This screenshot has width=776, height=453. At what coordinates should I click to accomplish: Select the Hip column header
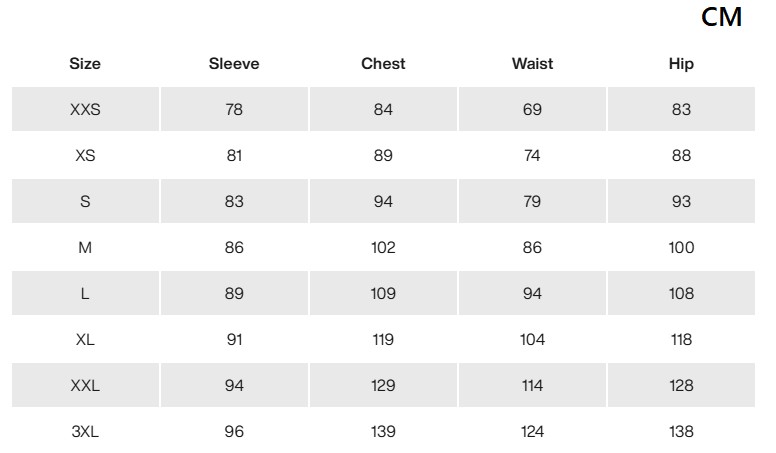pos(681,63)
